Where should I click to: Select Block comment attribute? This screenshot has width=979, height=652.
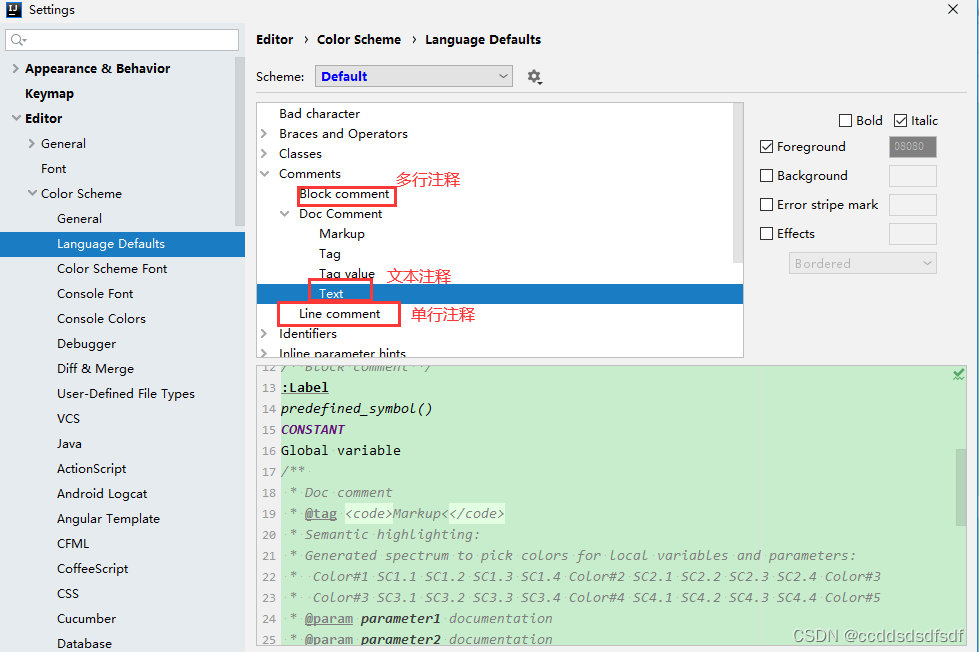tap(345, 194)
